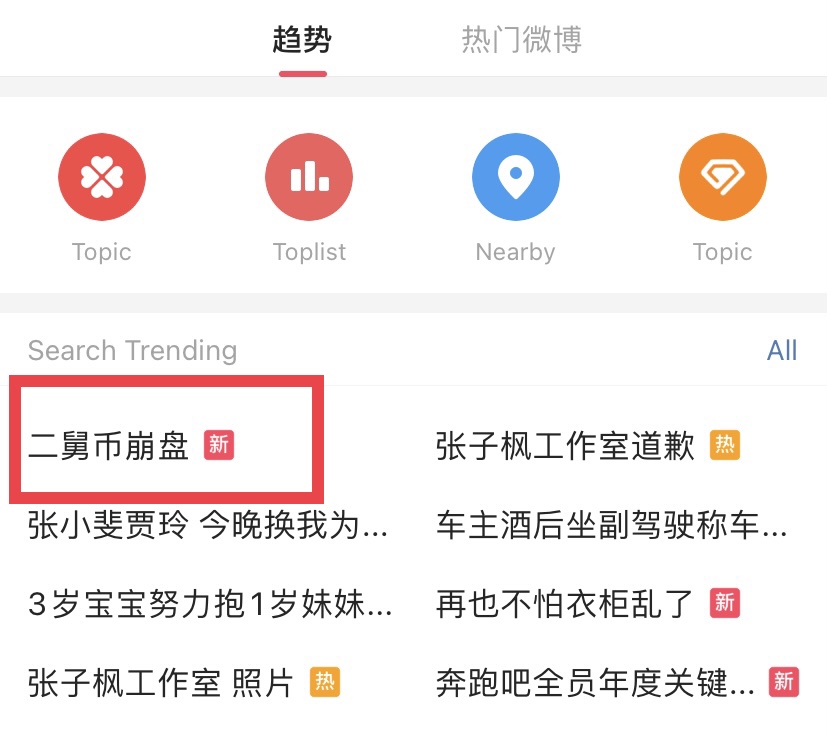Viewport: 827px width, 739px height.
Task: Open trending topic 张小斐贾玲 今晚换我为
Action: pyautogui.click(x=208, y=525)
